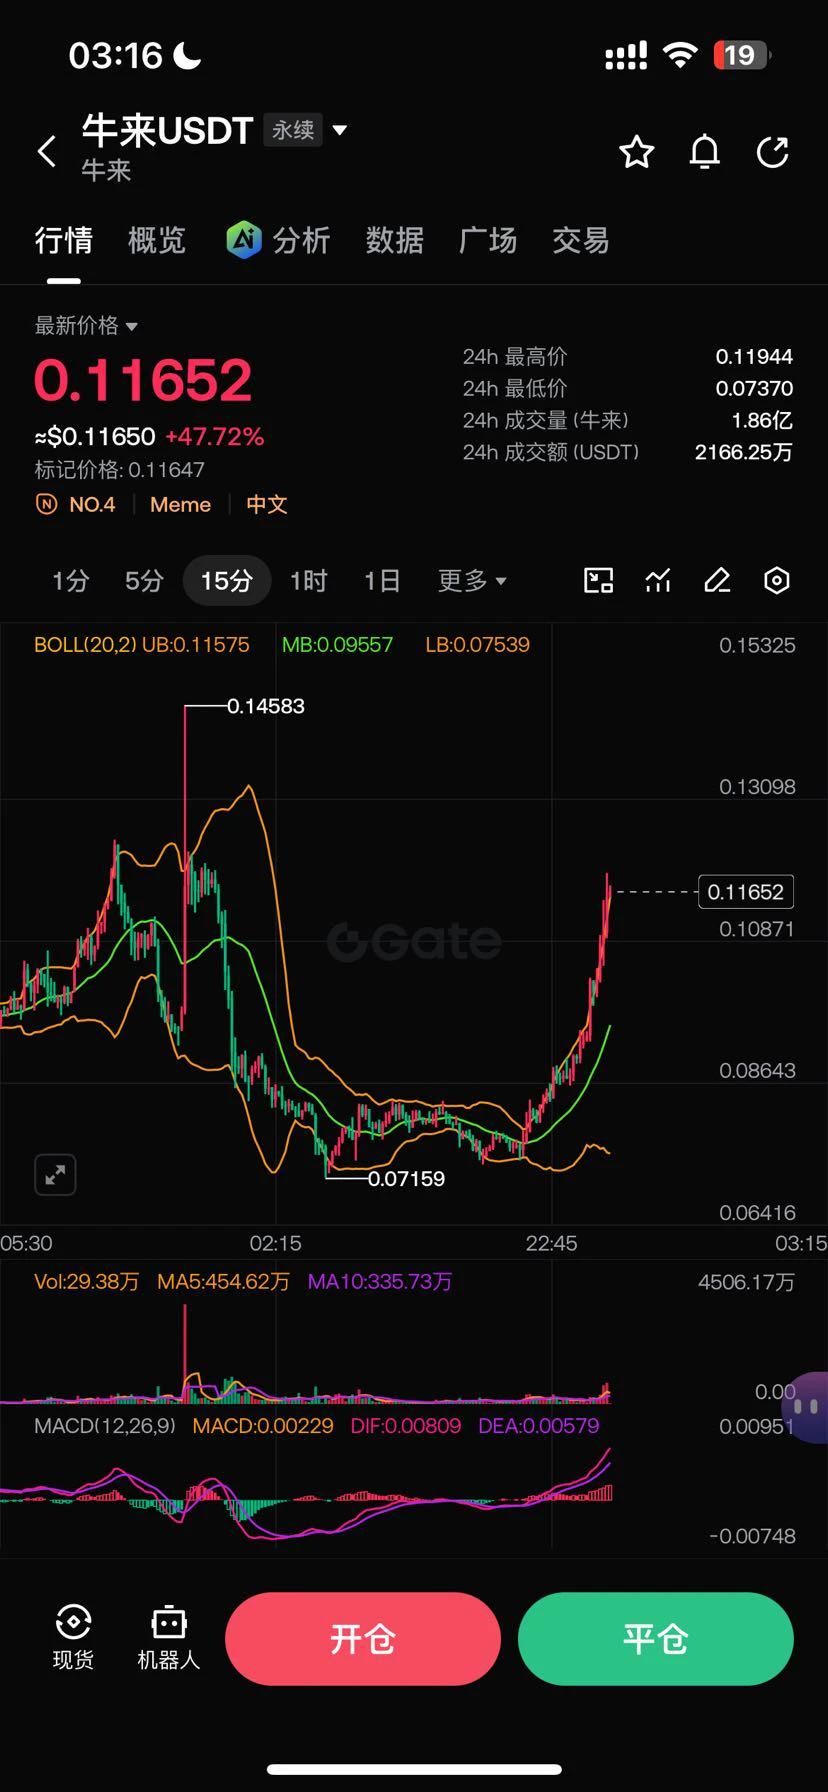The height and width of the screenshot is (1792, 828).
Task: Tap the LB:0.07539 Bollinger value
Action: click(478, 645)
